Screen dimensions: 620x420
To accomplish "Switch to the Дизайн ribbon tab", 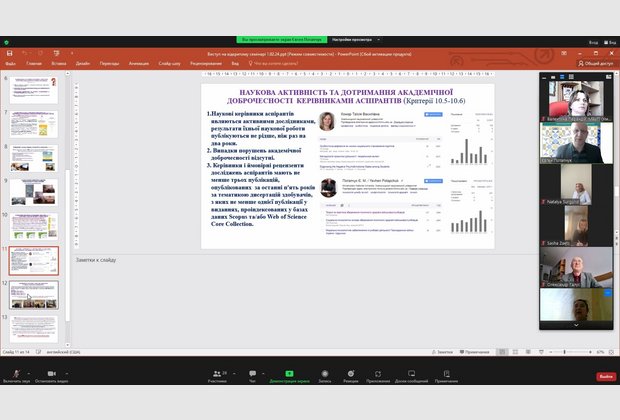I will pyautogui.click(x=83, y=63).
